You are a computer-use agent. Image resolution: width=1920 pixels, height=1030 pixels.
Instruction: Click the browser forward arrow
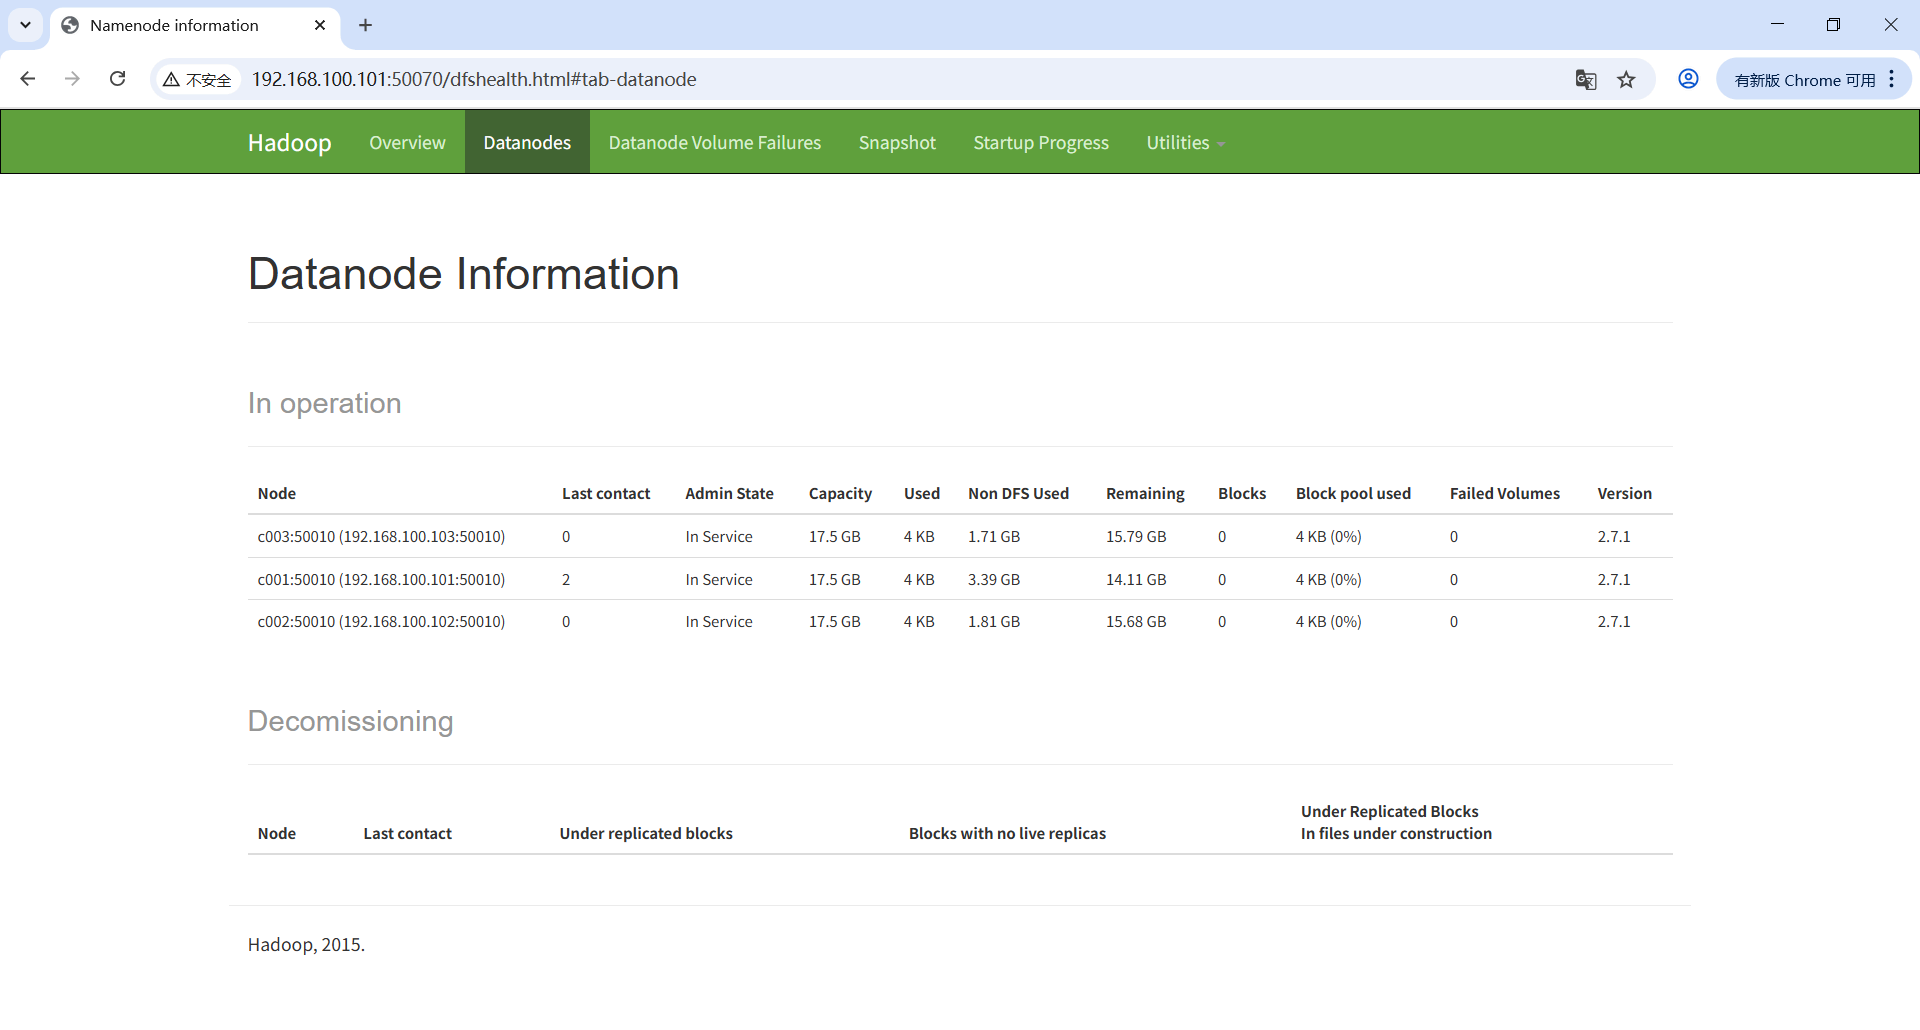coord(72,79)
